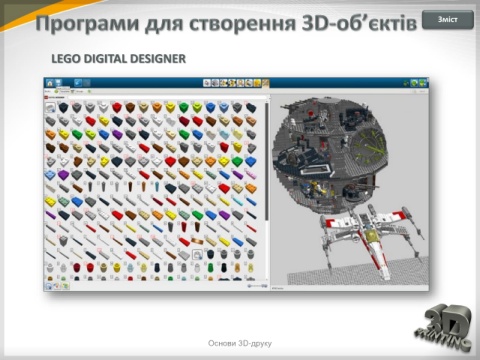Select the first tool in center toolbar
The height and width of the screenshot is (360, 480).
(207, 83)
